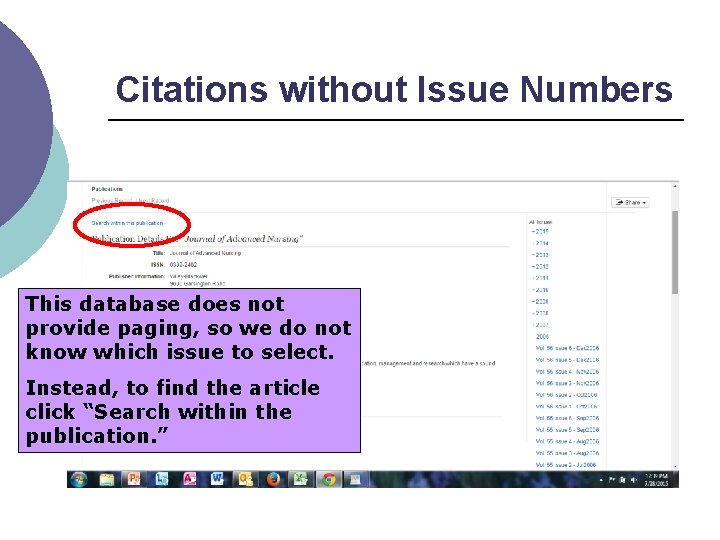Open the Windows Start menu orb
Image resolution: width=720 pixels, height=540 pixels.
pos(79,479)
